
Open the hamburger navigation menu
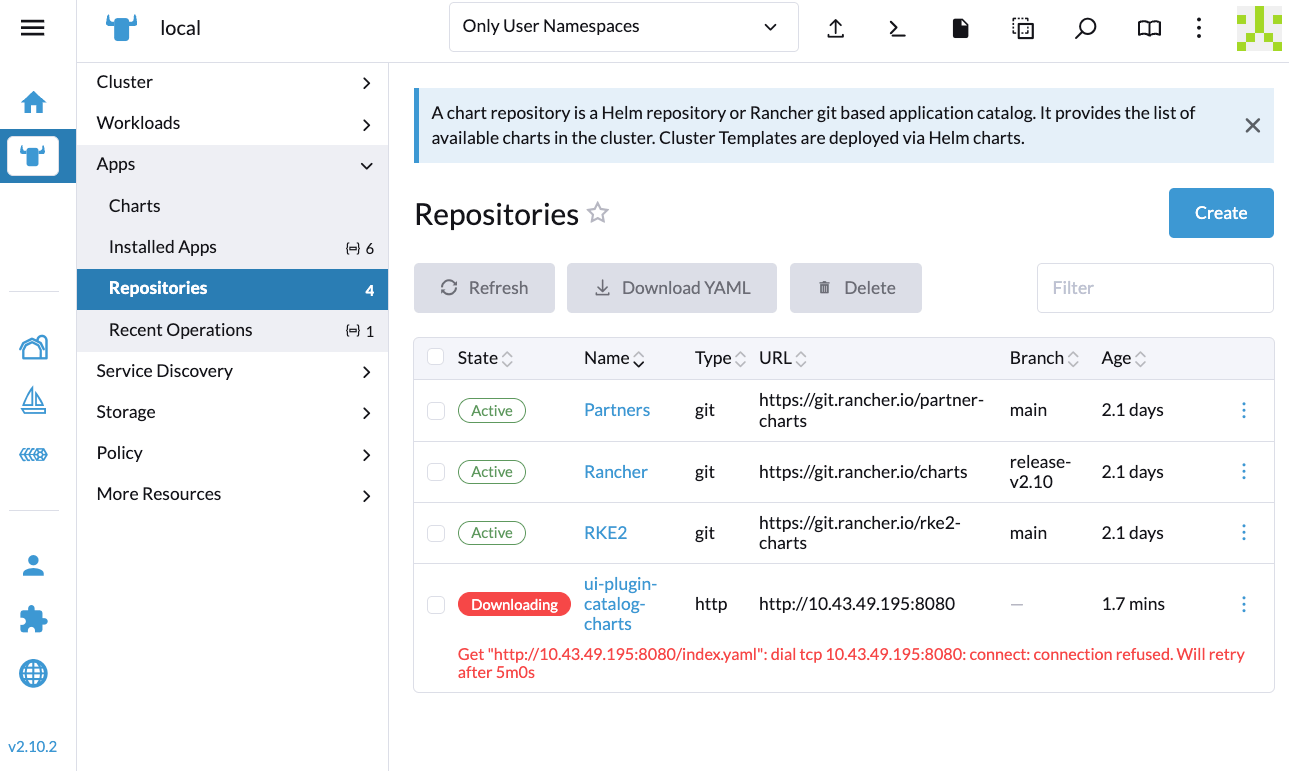(x=33, y=28)
